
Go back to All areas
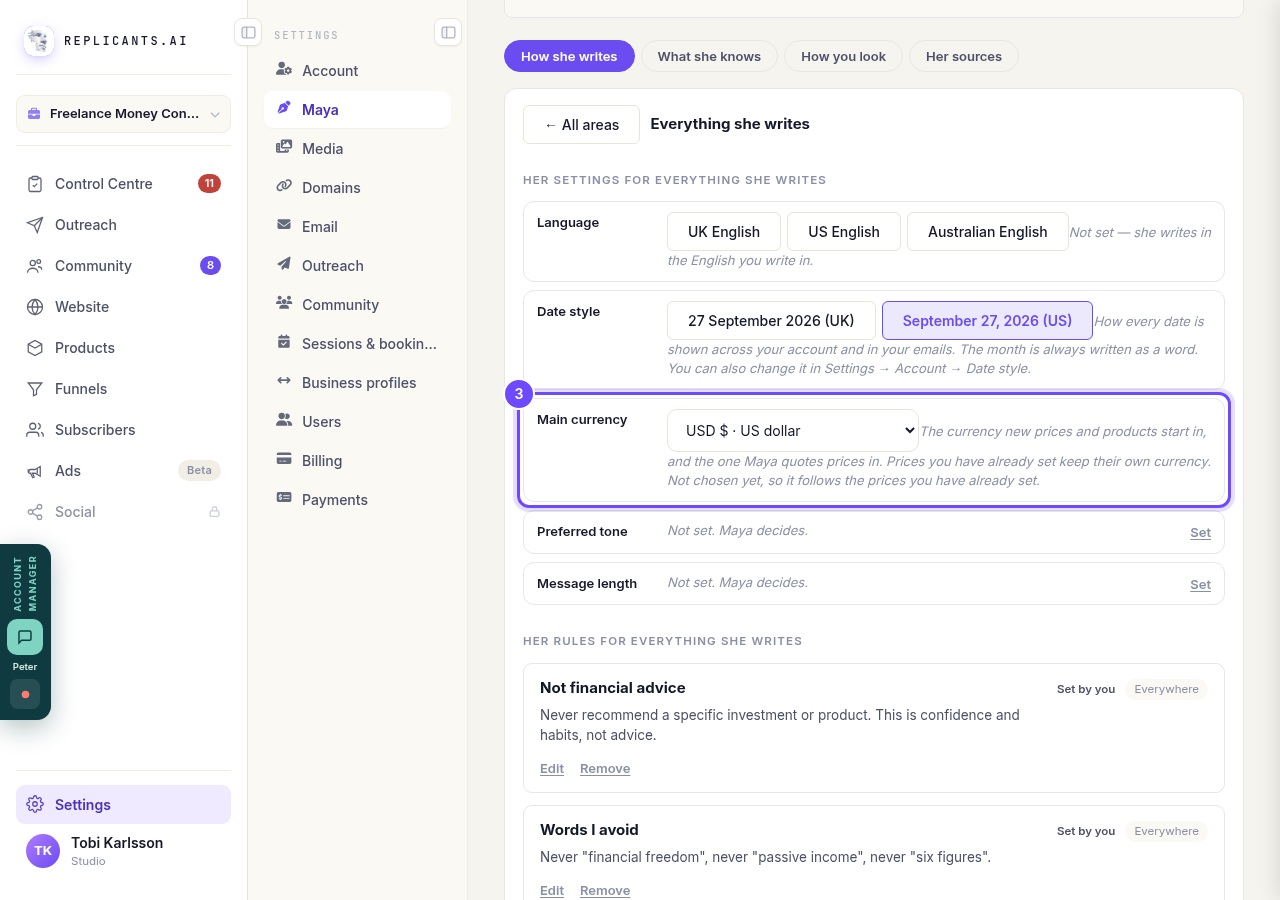pos(581,125)
